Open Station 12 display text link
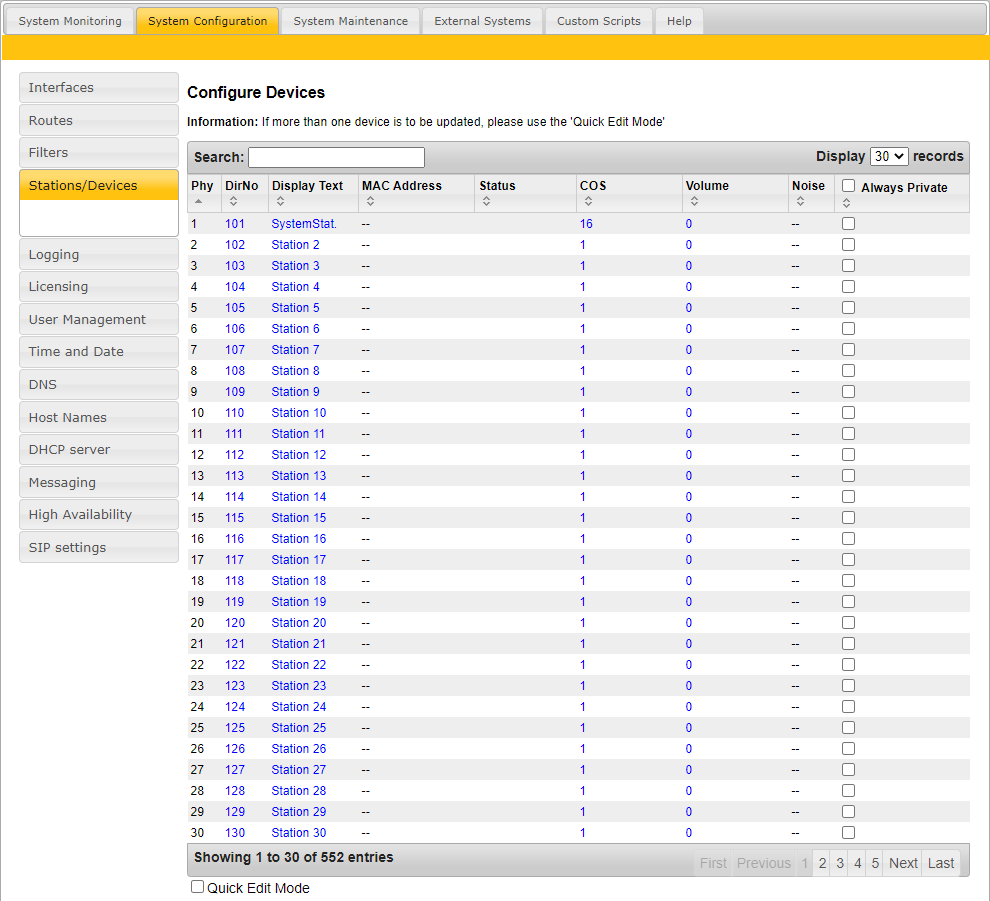The height and width of the screenshot is (901, 990). coord(298,455)
